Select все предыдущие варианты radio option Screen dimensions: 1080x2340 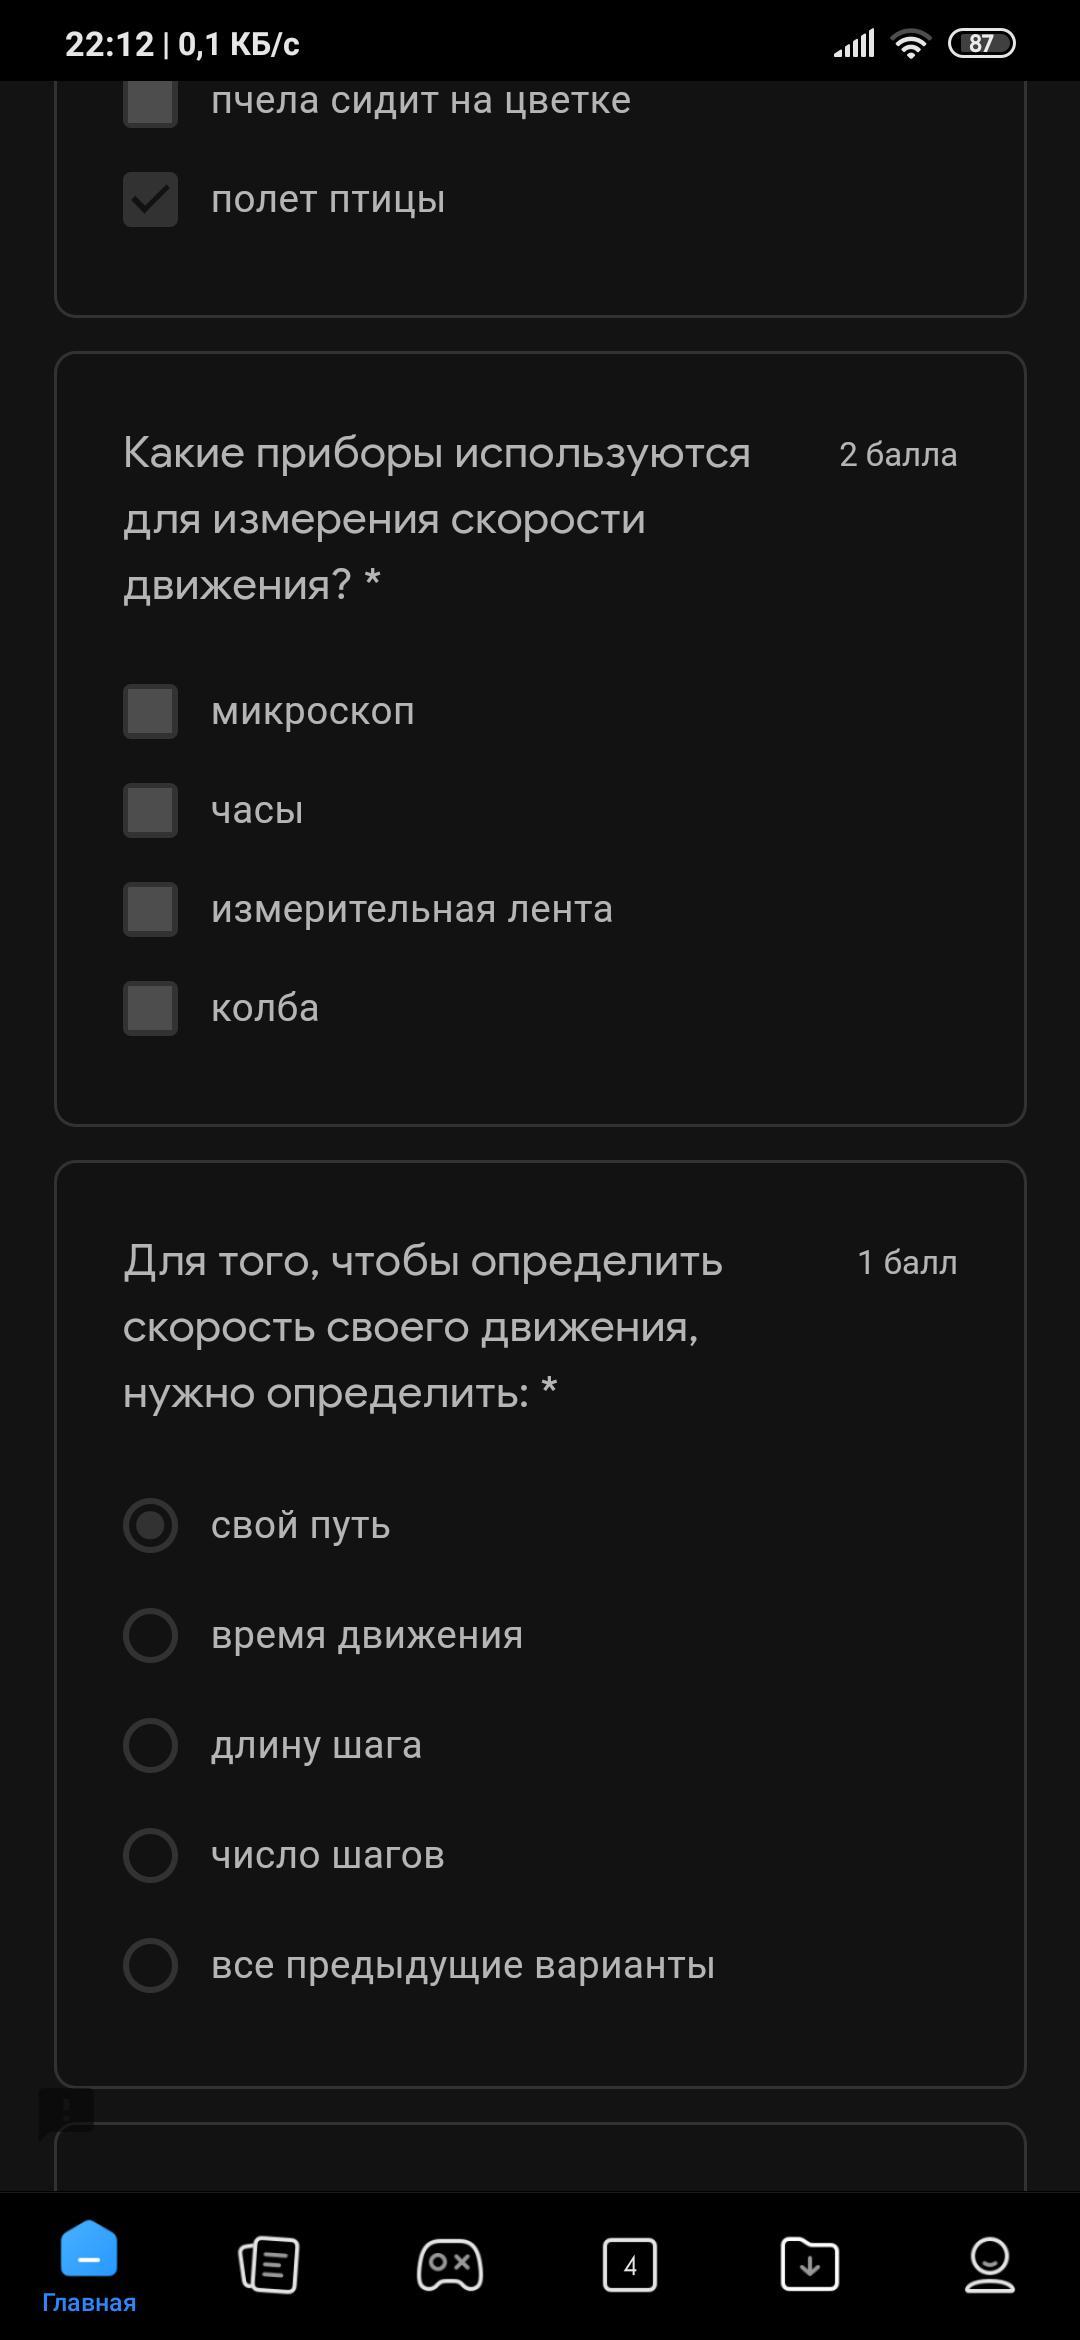pyautogui.click(x=150, y=1965)
